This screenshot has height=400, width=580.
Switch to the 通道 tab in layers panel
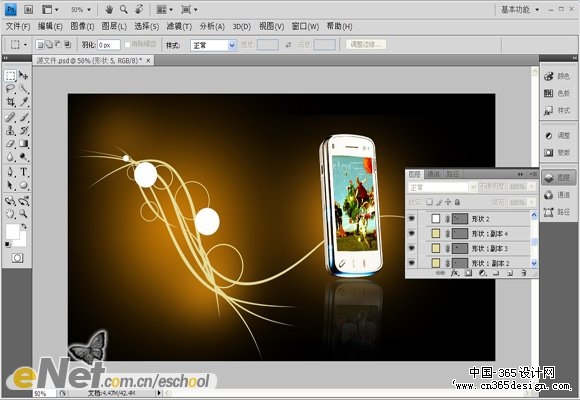433,174
